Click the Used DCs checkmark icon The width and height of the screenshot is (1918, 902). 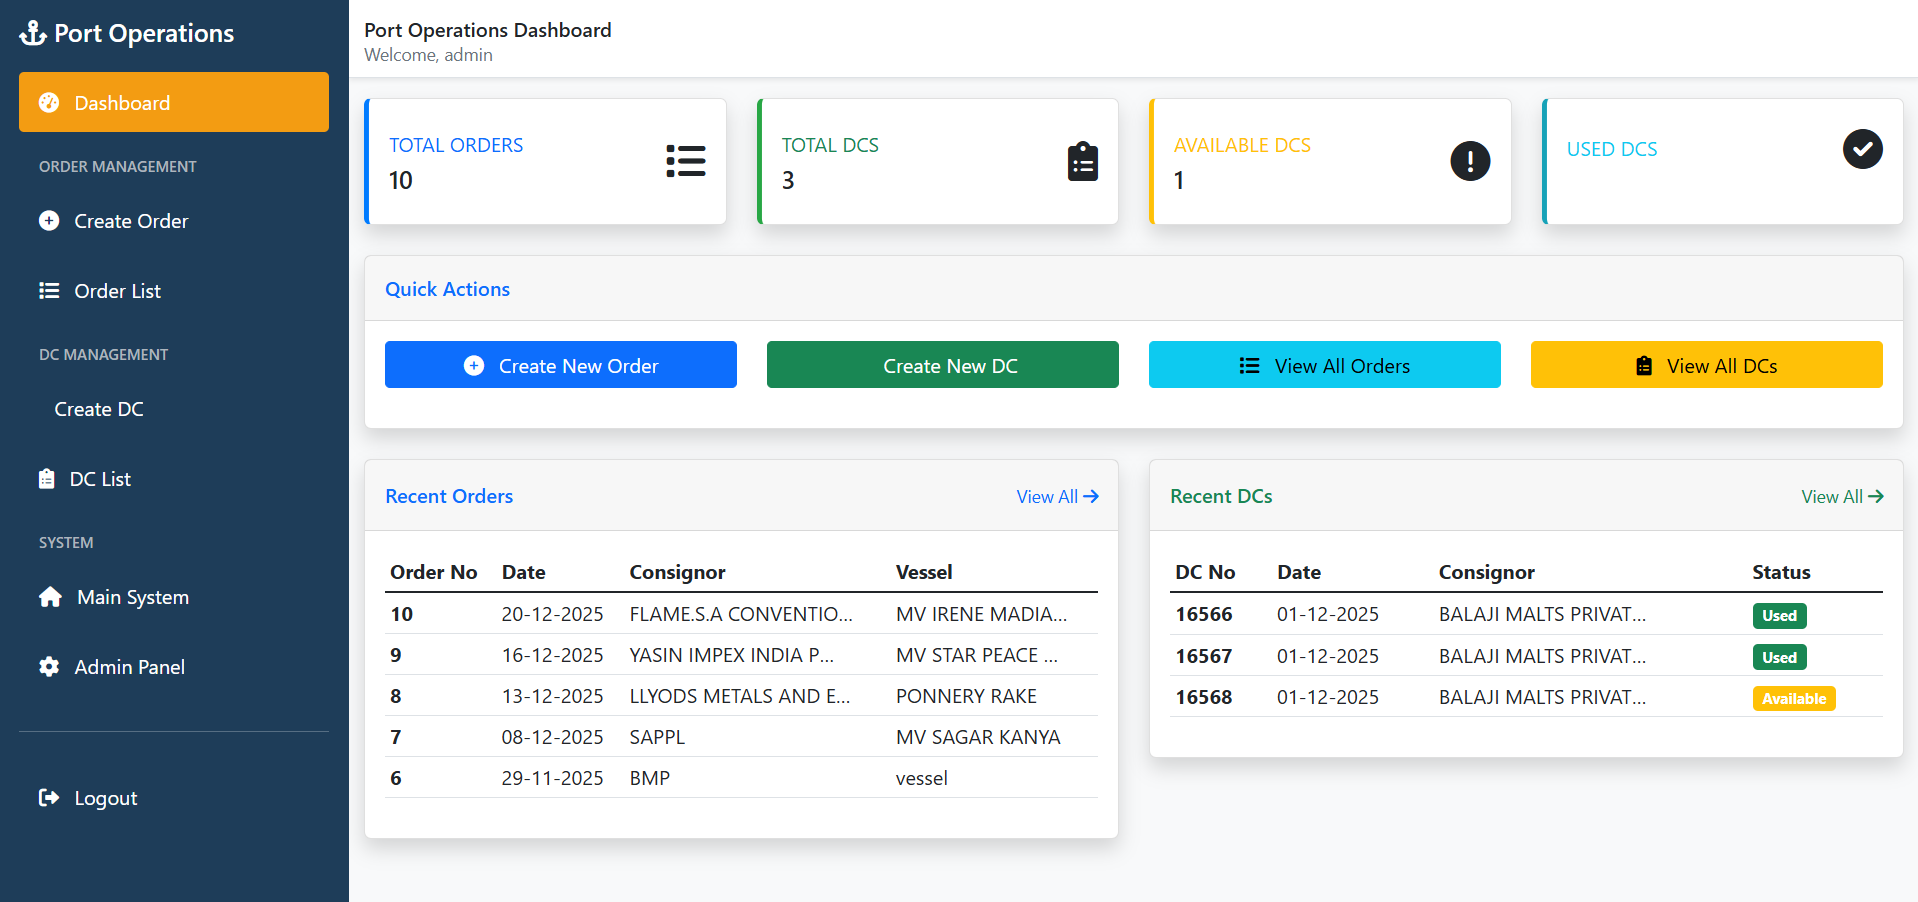(1861, 149)
